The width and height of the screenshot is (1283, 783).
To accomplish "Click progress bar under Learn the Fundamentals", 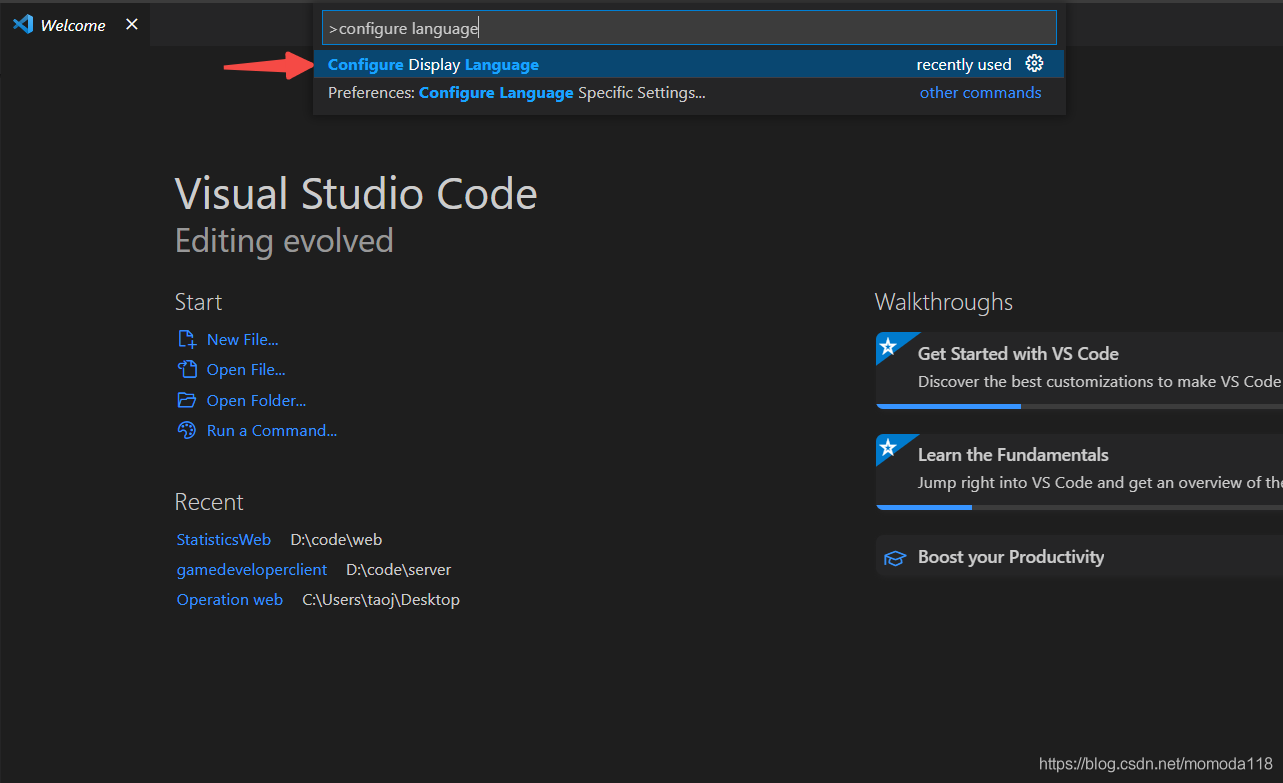I will coord(1079,507).
